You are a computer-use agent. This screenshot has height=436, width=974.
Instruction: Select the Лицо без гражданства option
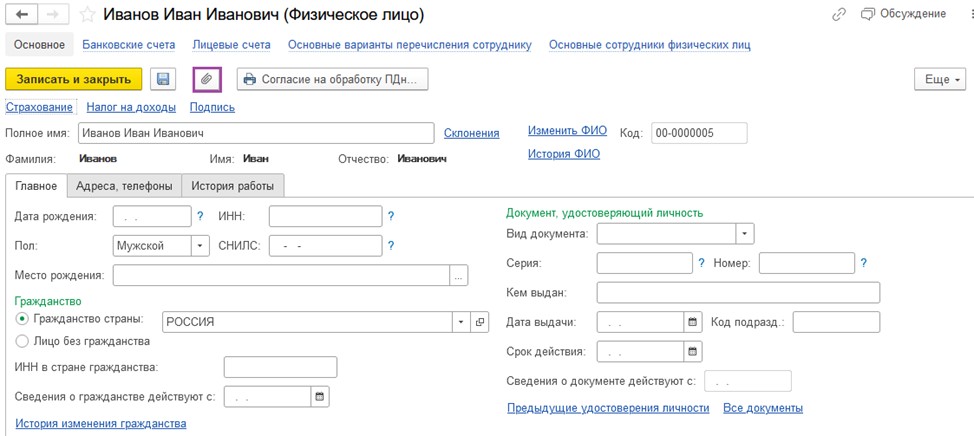[22, 341]
